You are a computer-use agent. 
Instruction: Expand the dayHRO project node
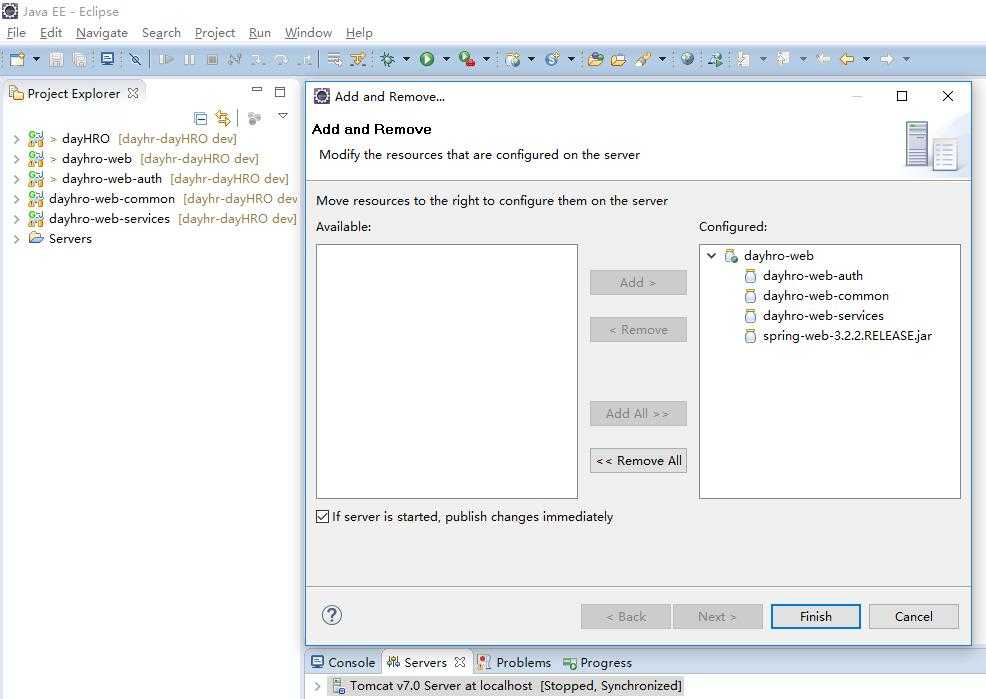click(x=16, y=139)
